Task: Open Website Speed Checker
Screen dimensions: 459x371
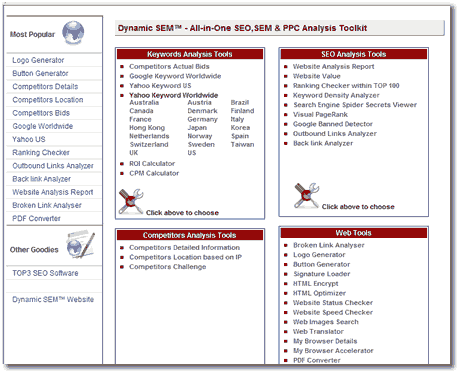Action: (x=333, y=312)
